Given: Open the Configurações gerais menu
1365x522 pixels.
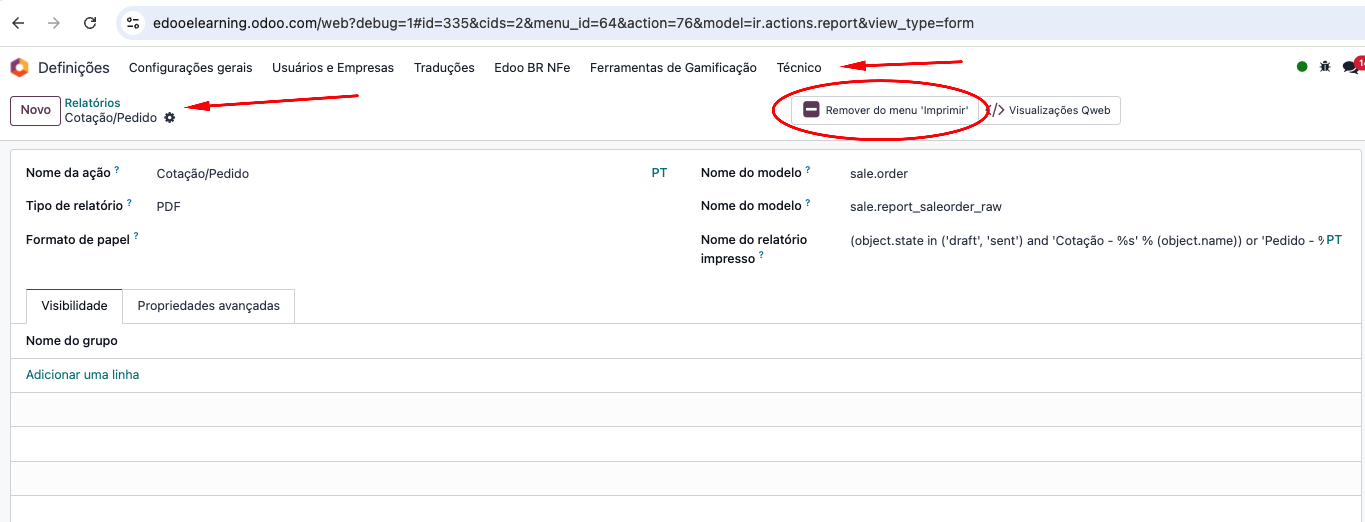Looking at the screenshot, I should [191, 68].
